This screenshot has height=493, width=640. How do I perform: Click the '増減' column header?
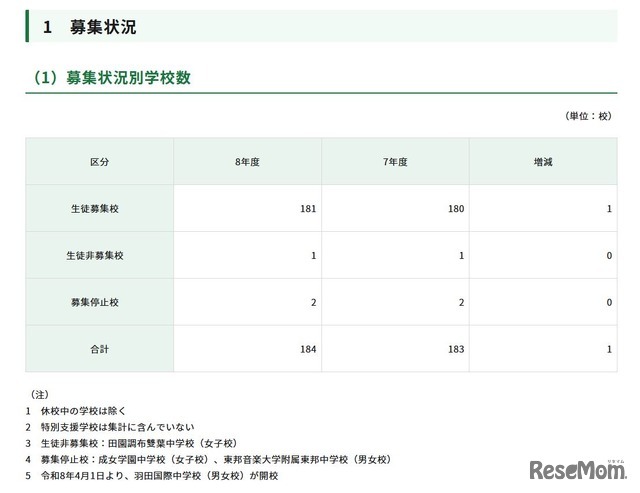(543, 162)
